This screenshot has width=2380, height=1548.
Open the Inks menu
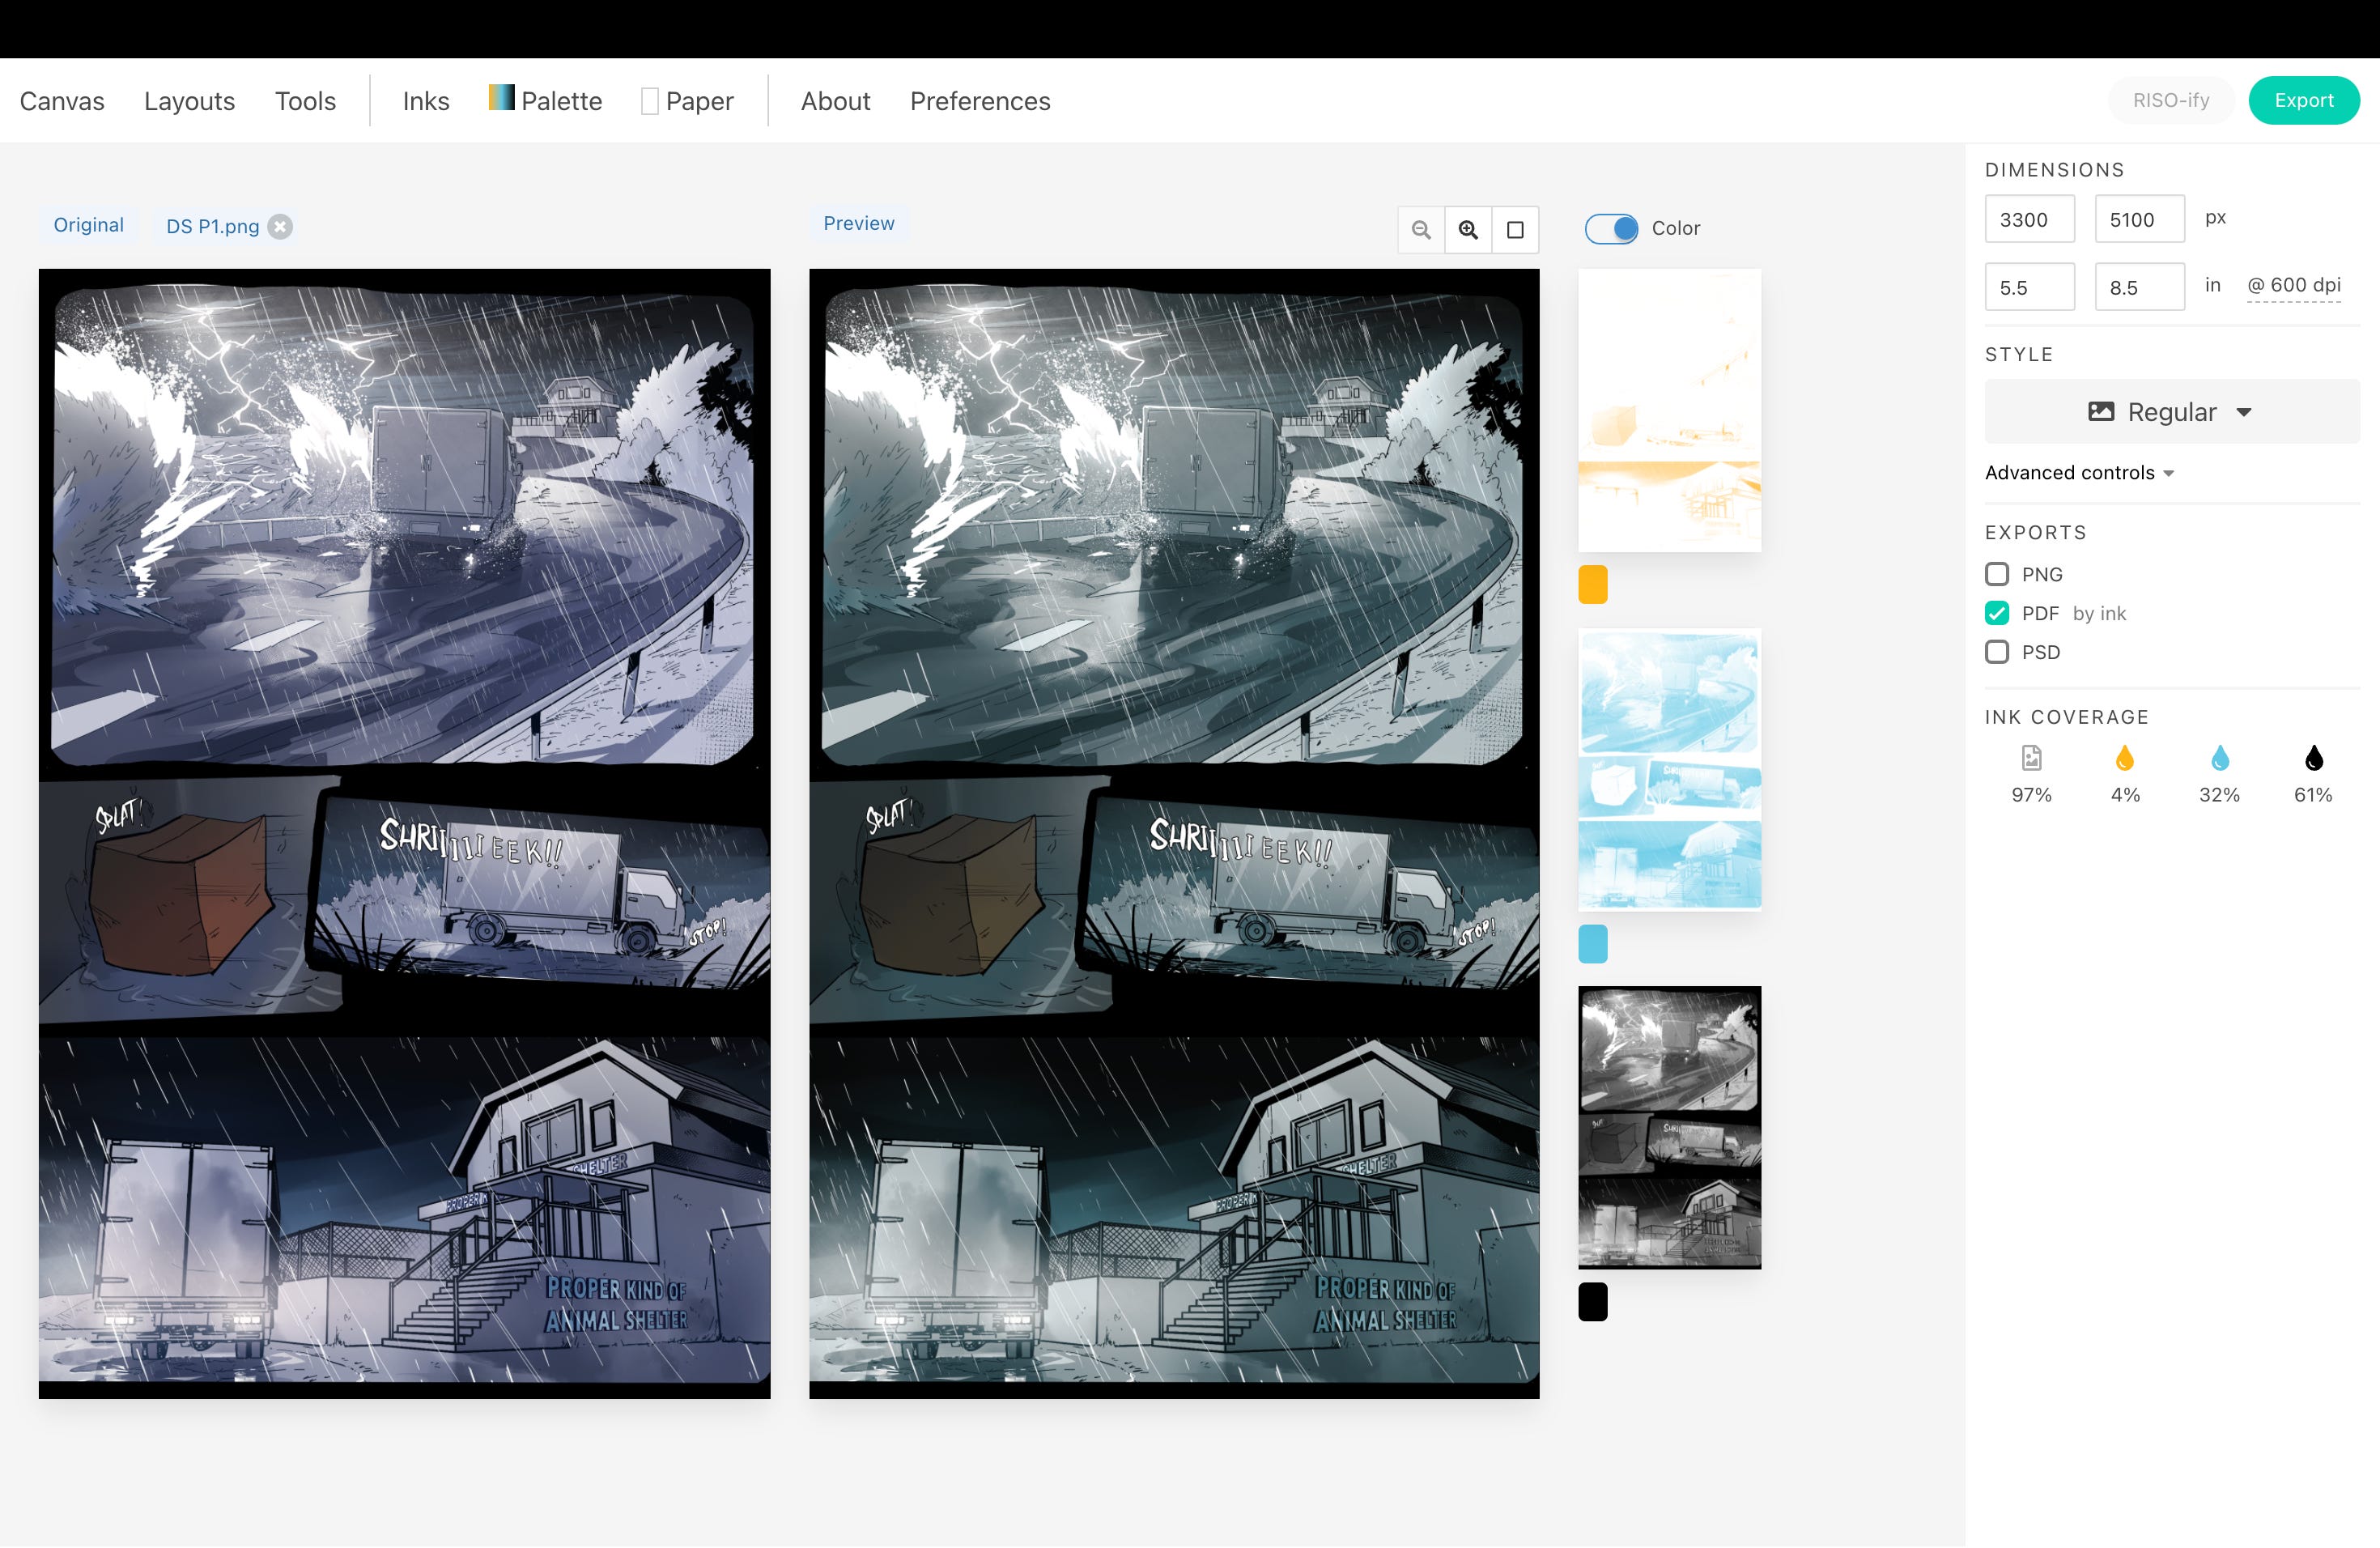pyautogui.click(x=426, y=101)
